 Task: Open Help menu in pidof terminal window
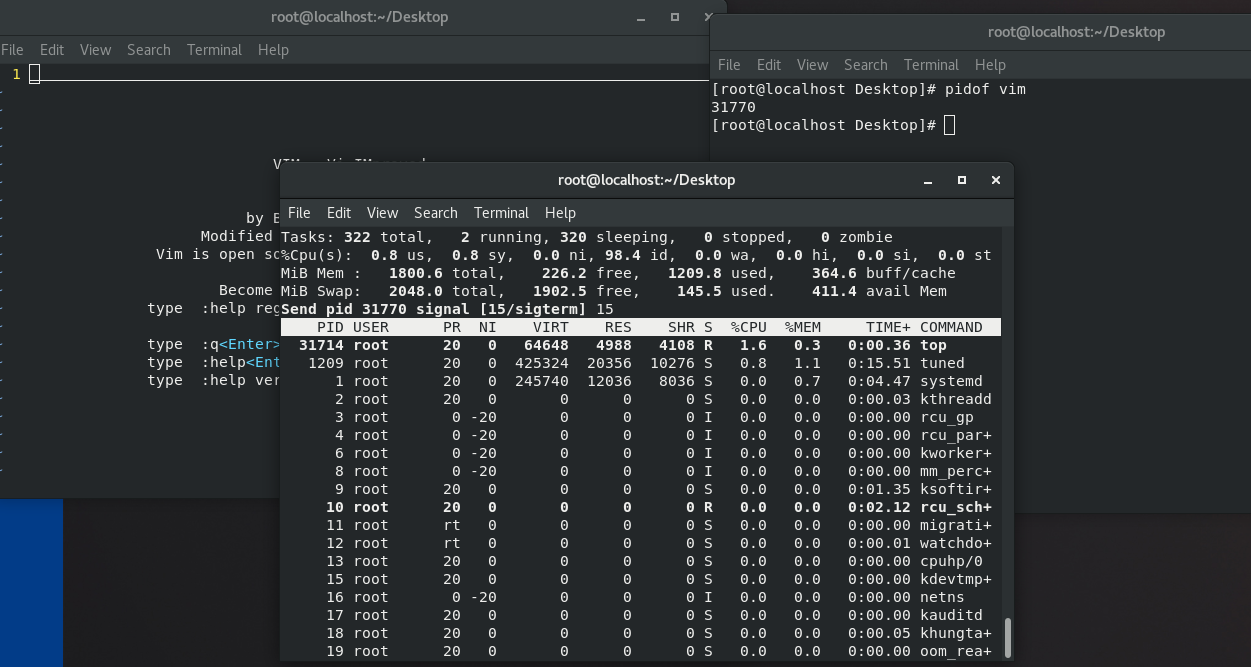[x=990, y=65]
